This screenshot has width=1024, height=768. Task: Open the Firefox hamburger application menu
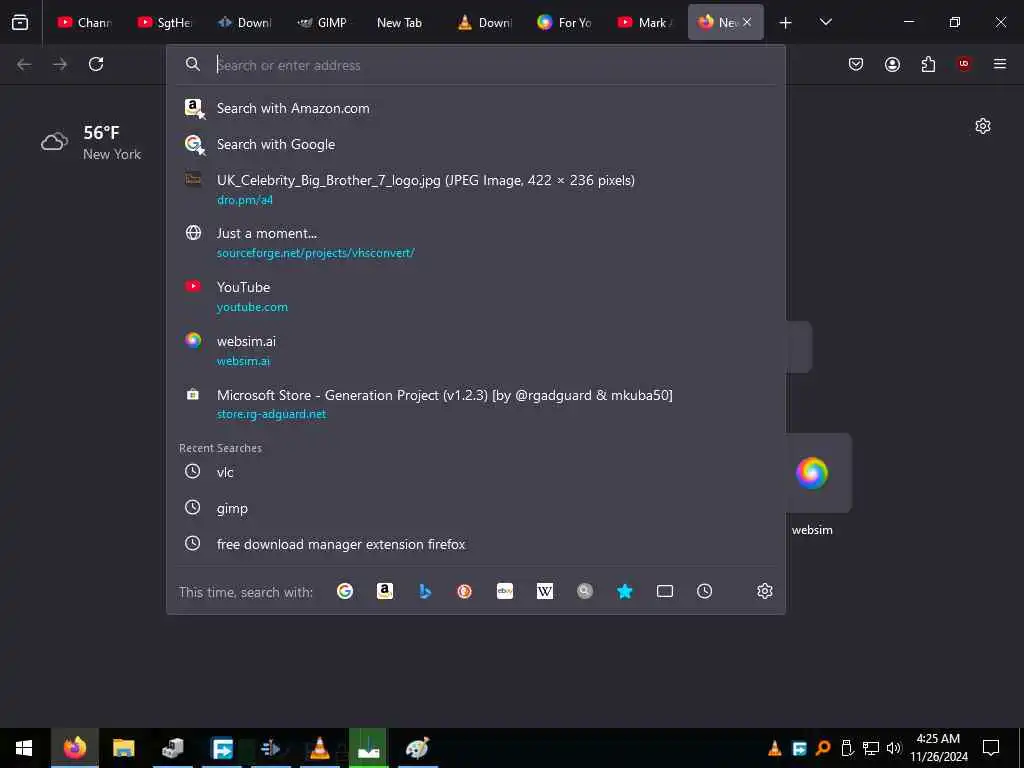[x=1000, y=64]
